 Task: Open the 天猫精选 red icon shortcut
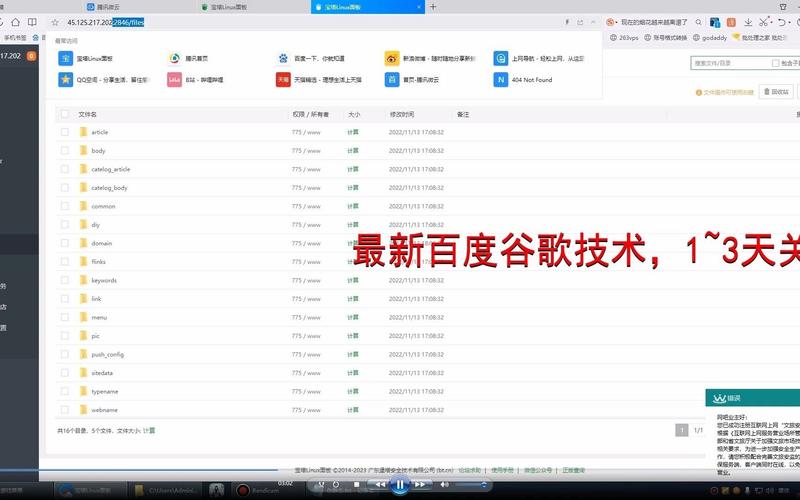tap(283, 80)
